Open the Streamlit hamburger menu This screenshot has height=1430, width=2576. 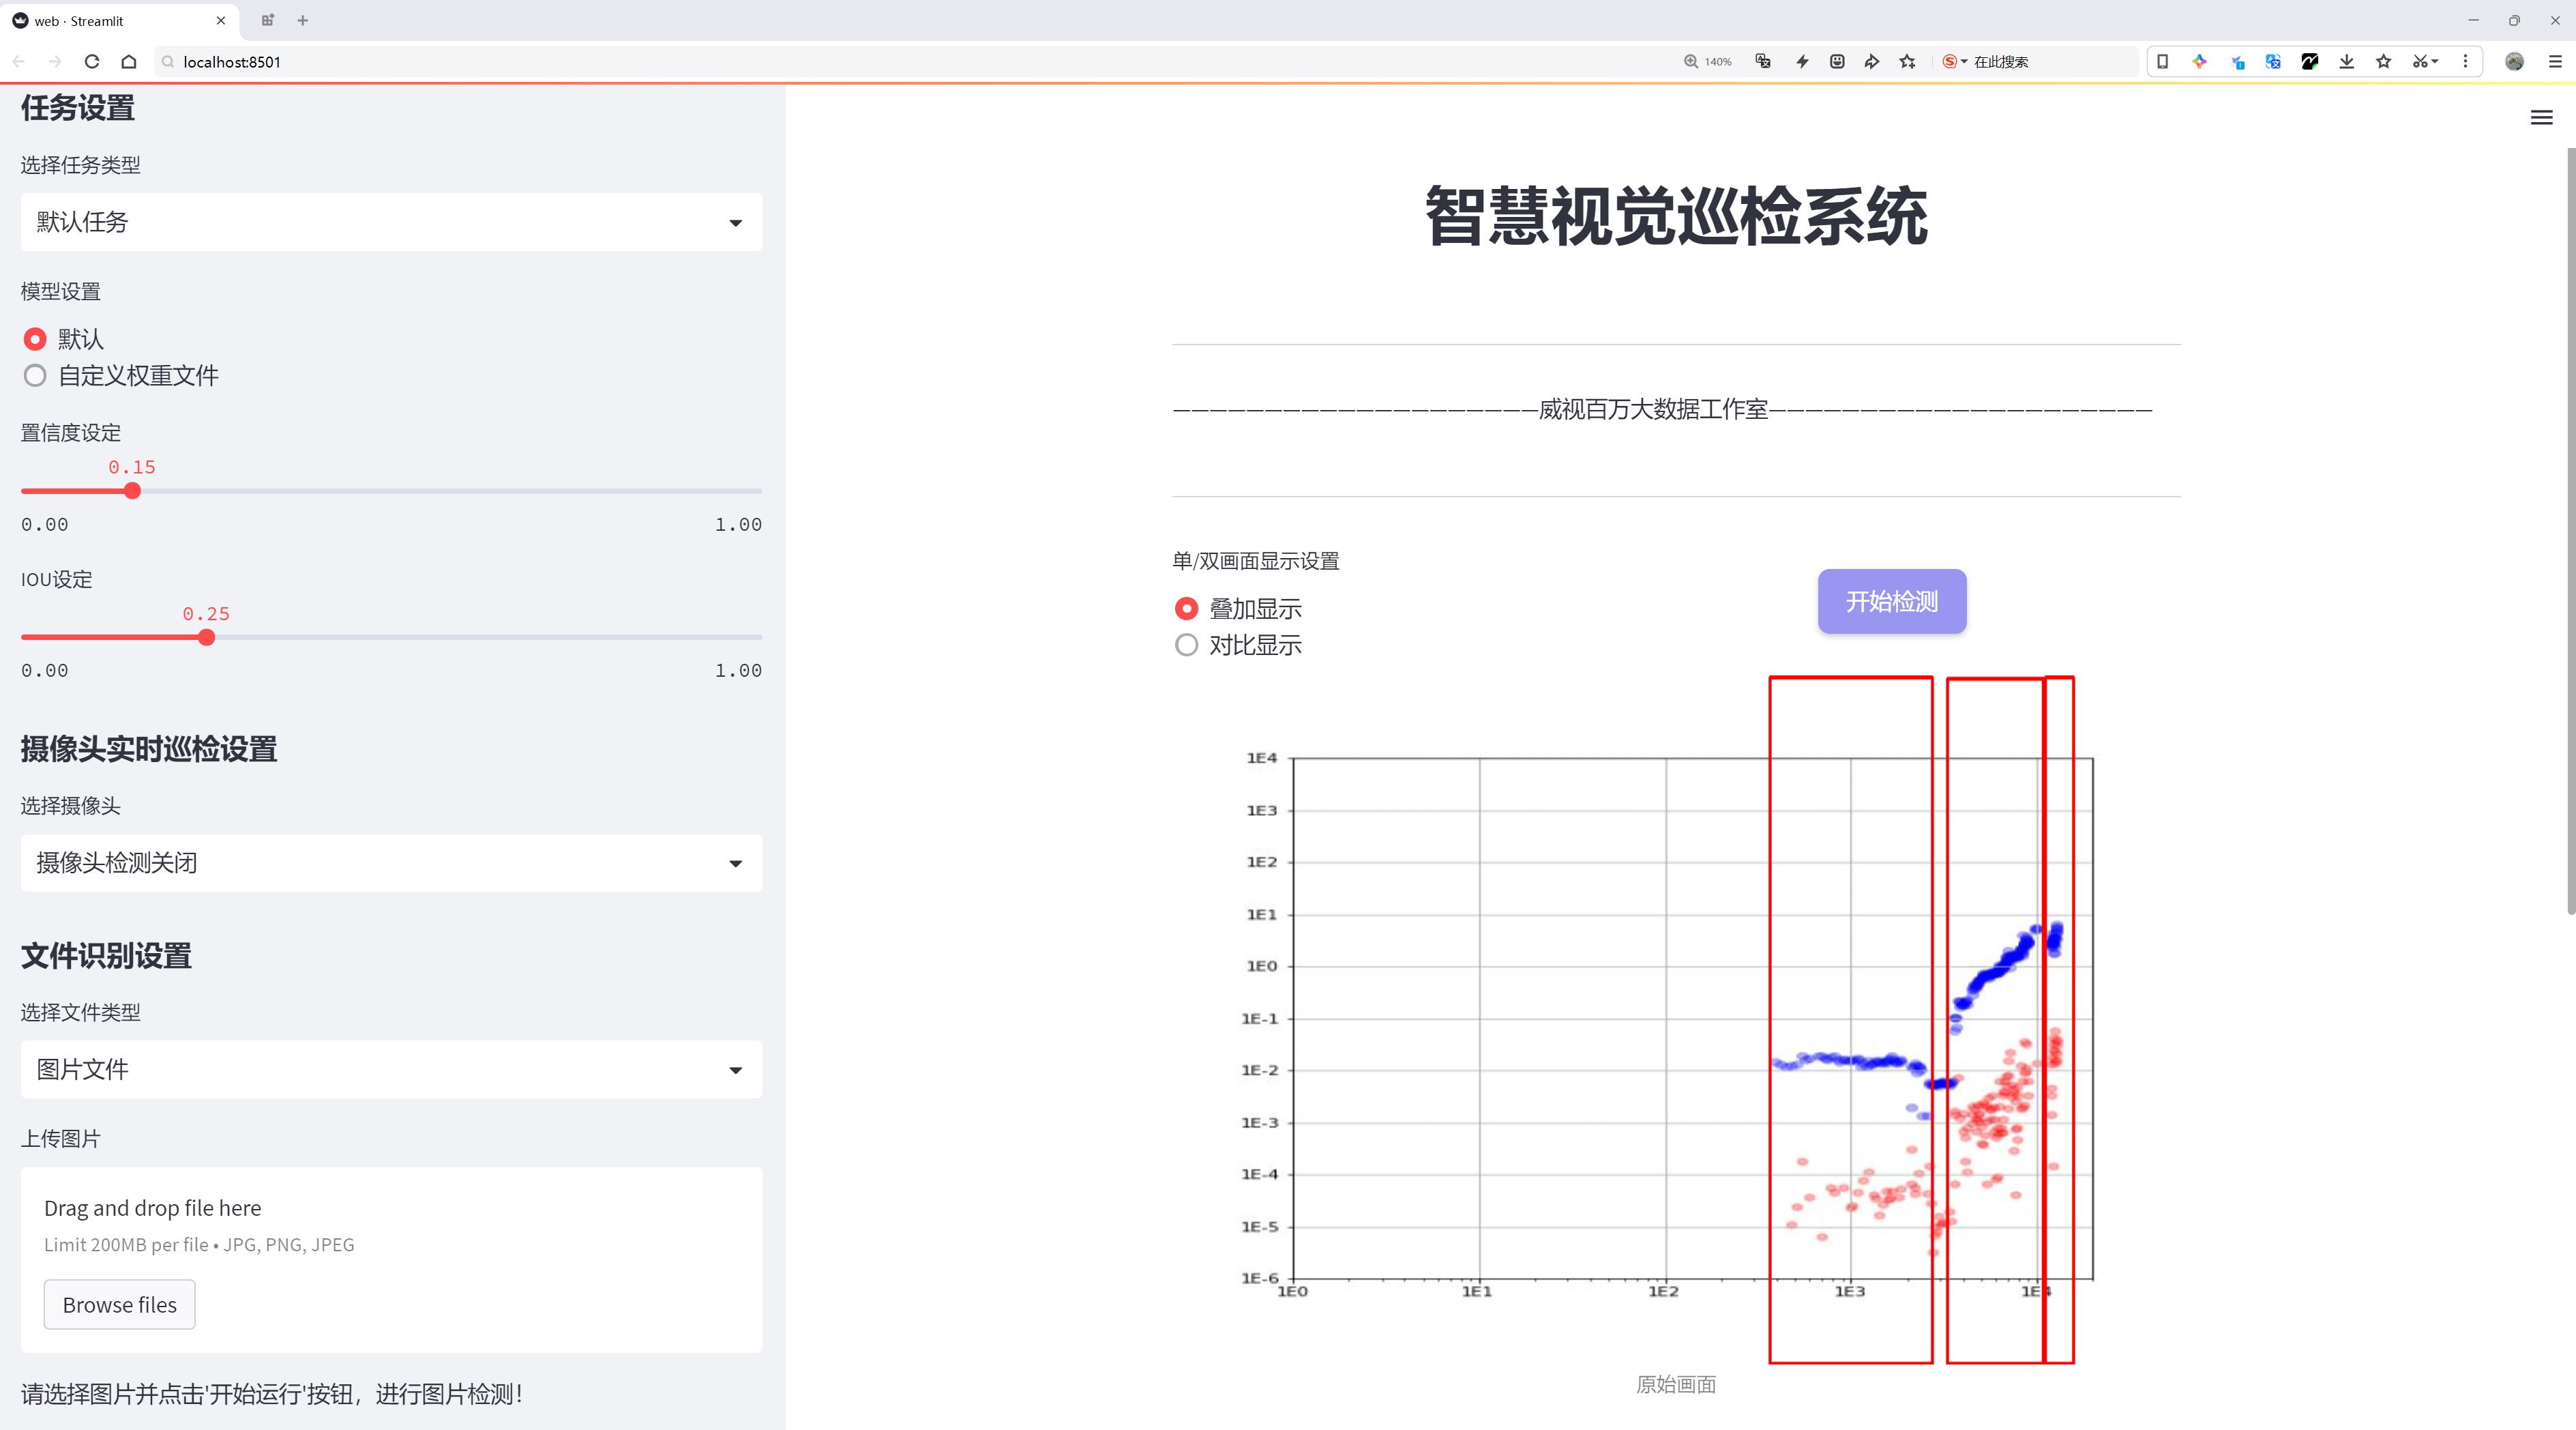pos(2541,118)
